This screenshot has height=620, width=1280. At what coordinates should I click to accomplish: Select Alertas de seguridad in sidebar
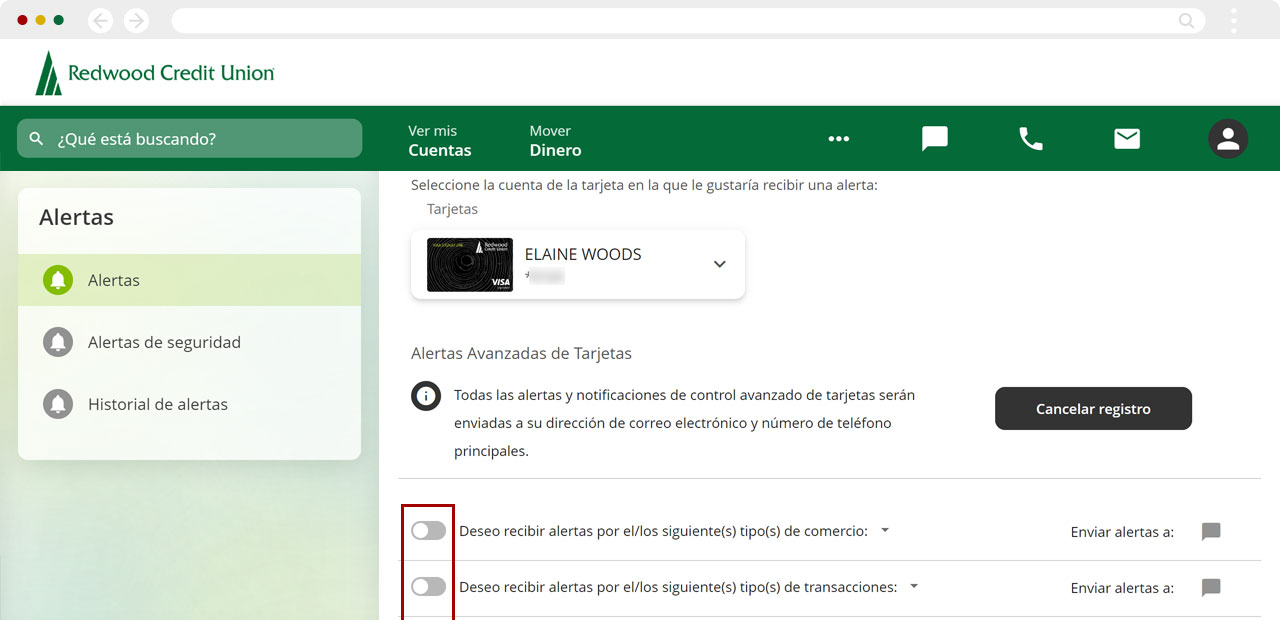[x=164, y=342]
